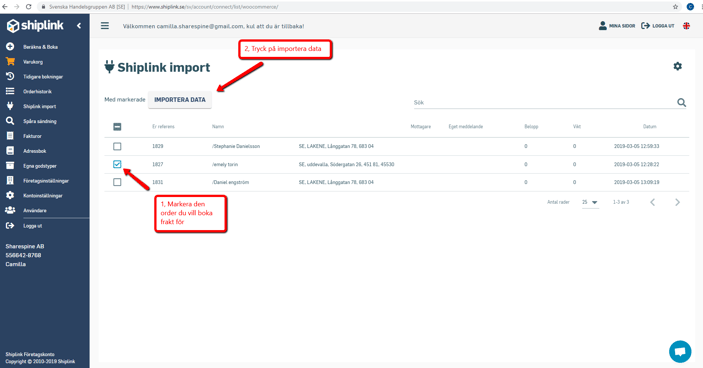Viewport: 703px width, 368px height.
Task: Click the Adressbok book icon
Action: tap(10, 151)
